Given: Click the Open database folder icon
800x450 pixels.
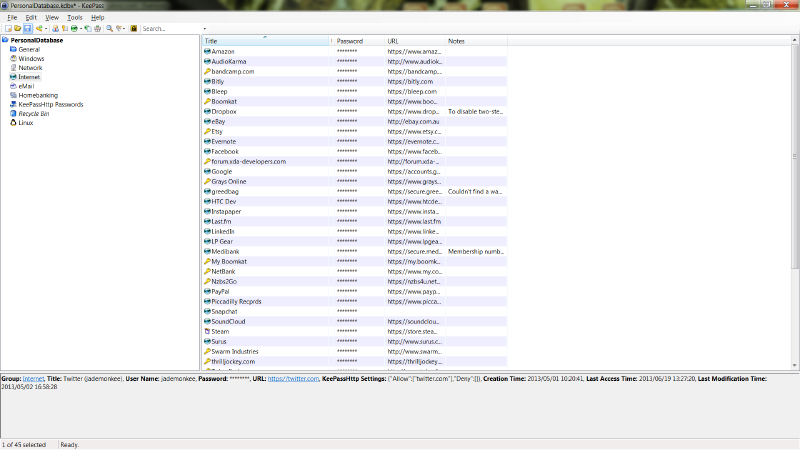Looking at the screenshot, I should pos(17,29).
